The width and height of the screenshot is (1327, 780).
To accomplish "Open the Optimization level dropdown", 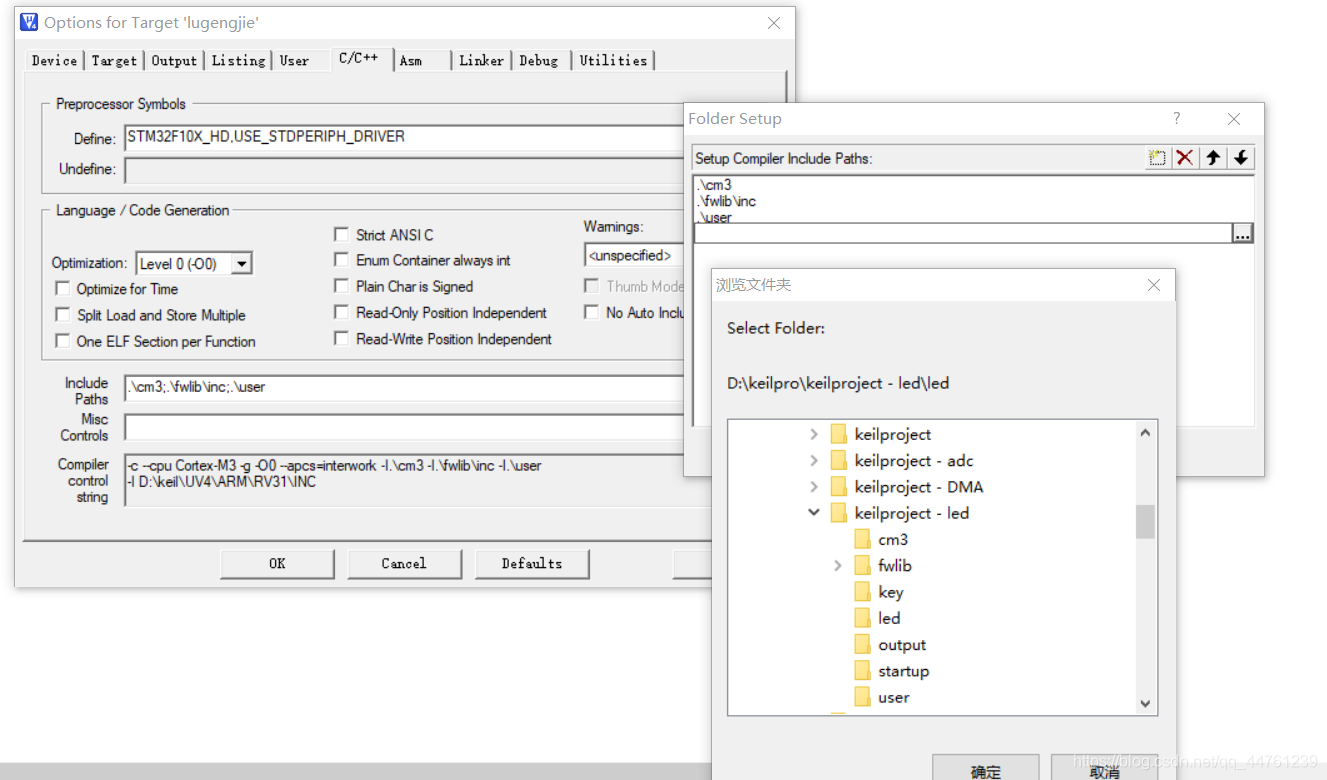I will pos(241,264).
